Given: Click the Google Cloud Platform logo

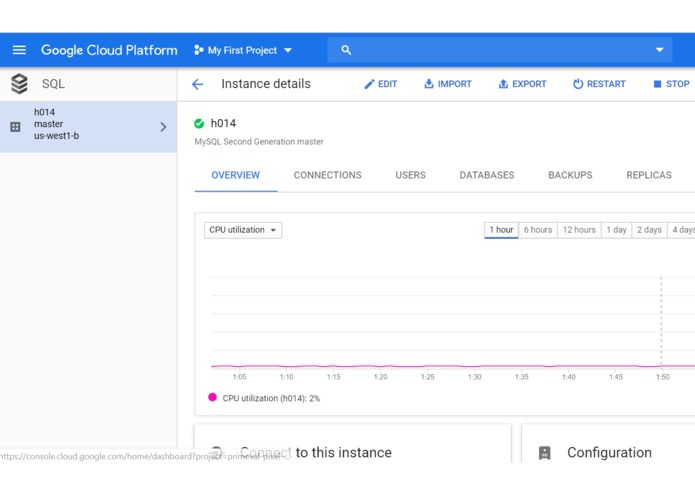Looking at the screenshot, I should coord(109,50).
